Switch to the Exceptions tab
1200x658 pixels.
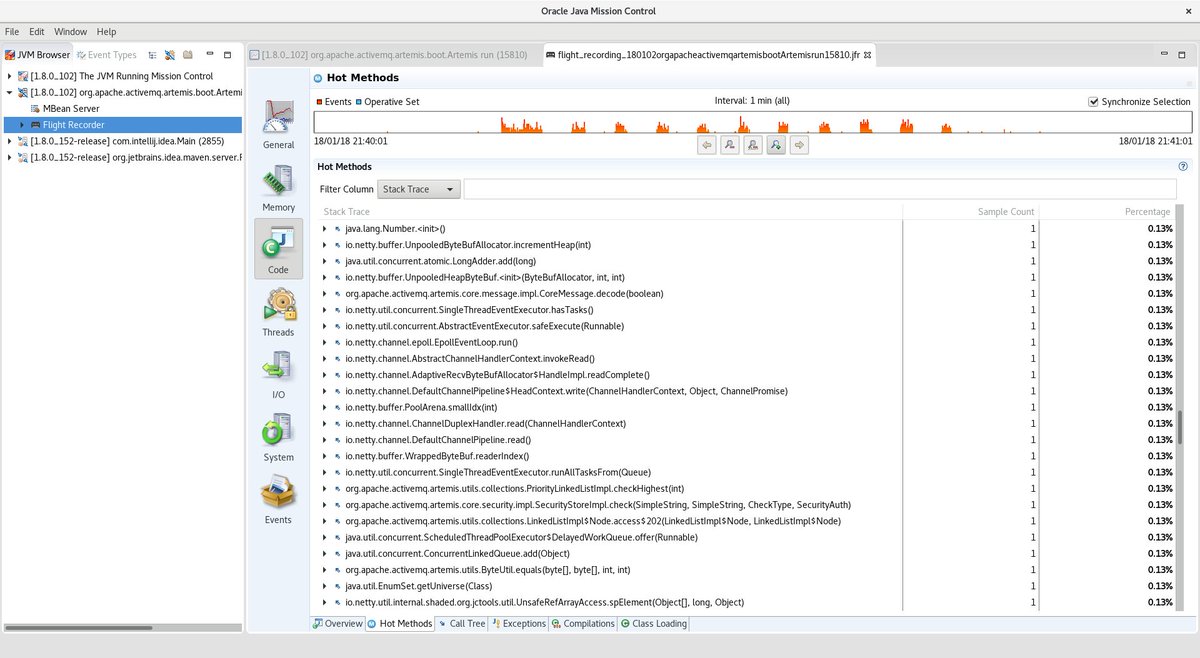coord(518,623)
